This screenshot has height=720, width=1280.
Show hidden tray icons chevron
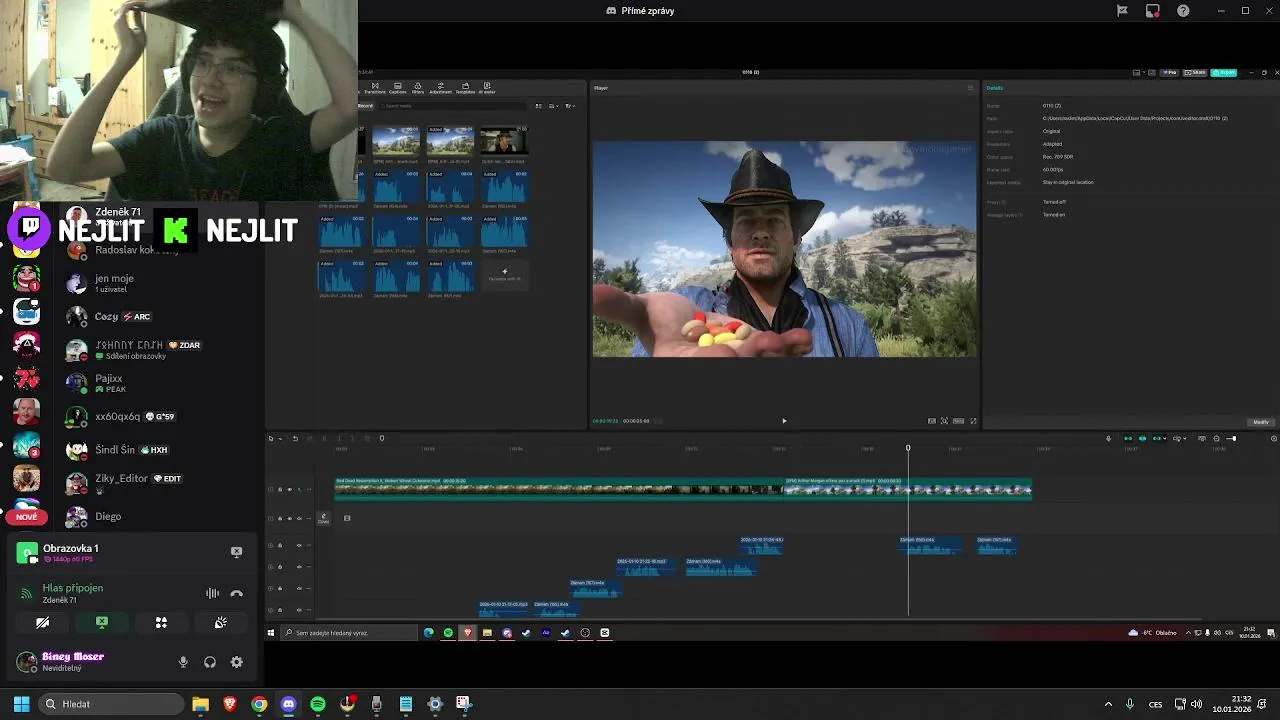pos(1108,704)
